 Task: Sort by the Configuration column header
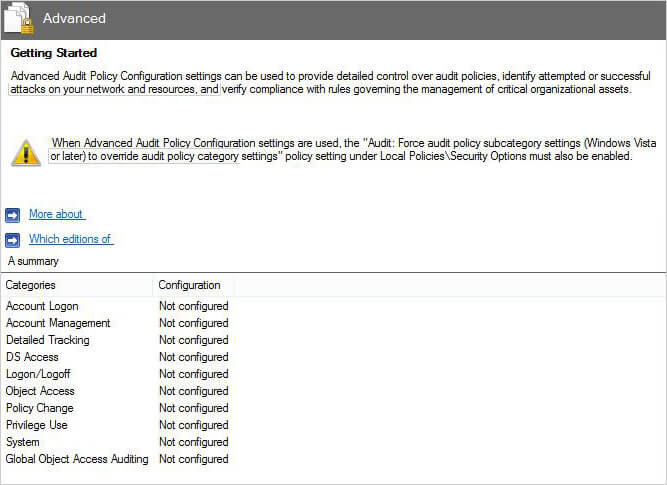pyautogui.click(x=190, y=285)
